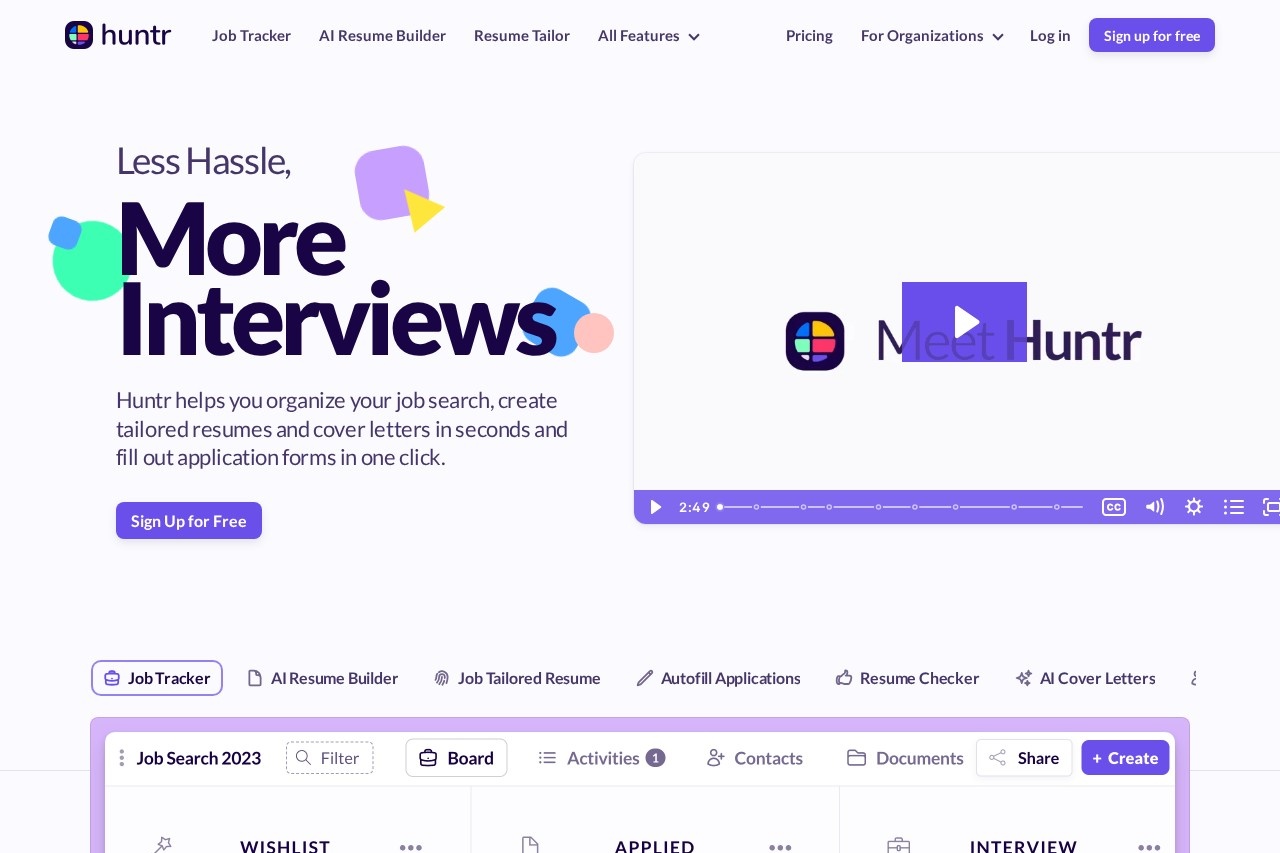1280x853 pixels.
Task: Seek along the video progress bar
Action: point(900,507)
